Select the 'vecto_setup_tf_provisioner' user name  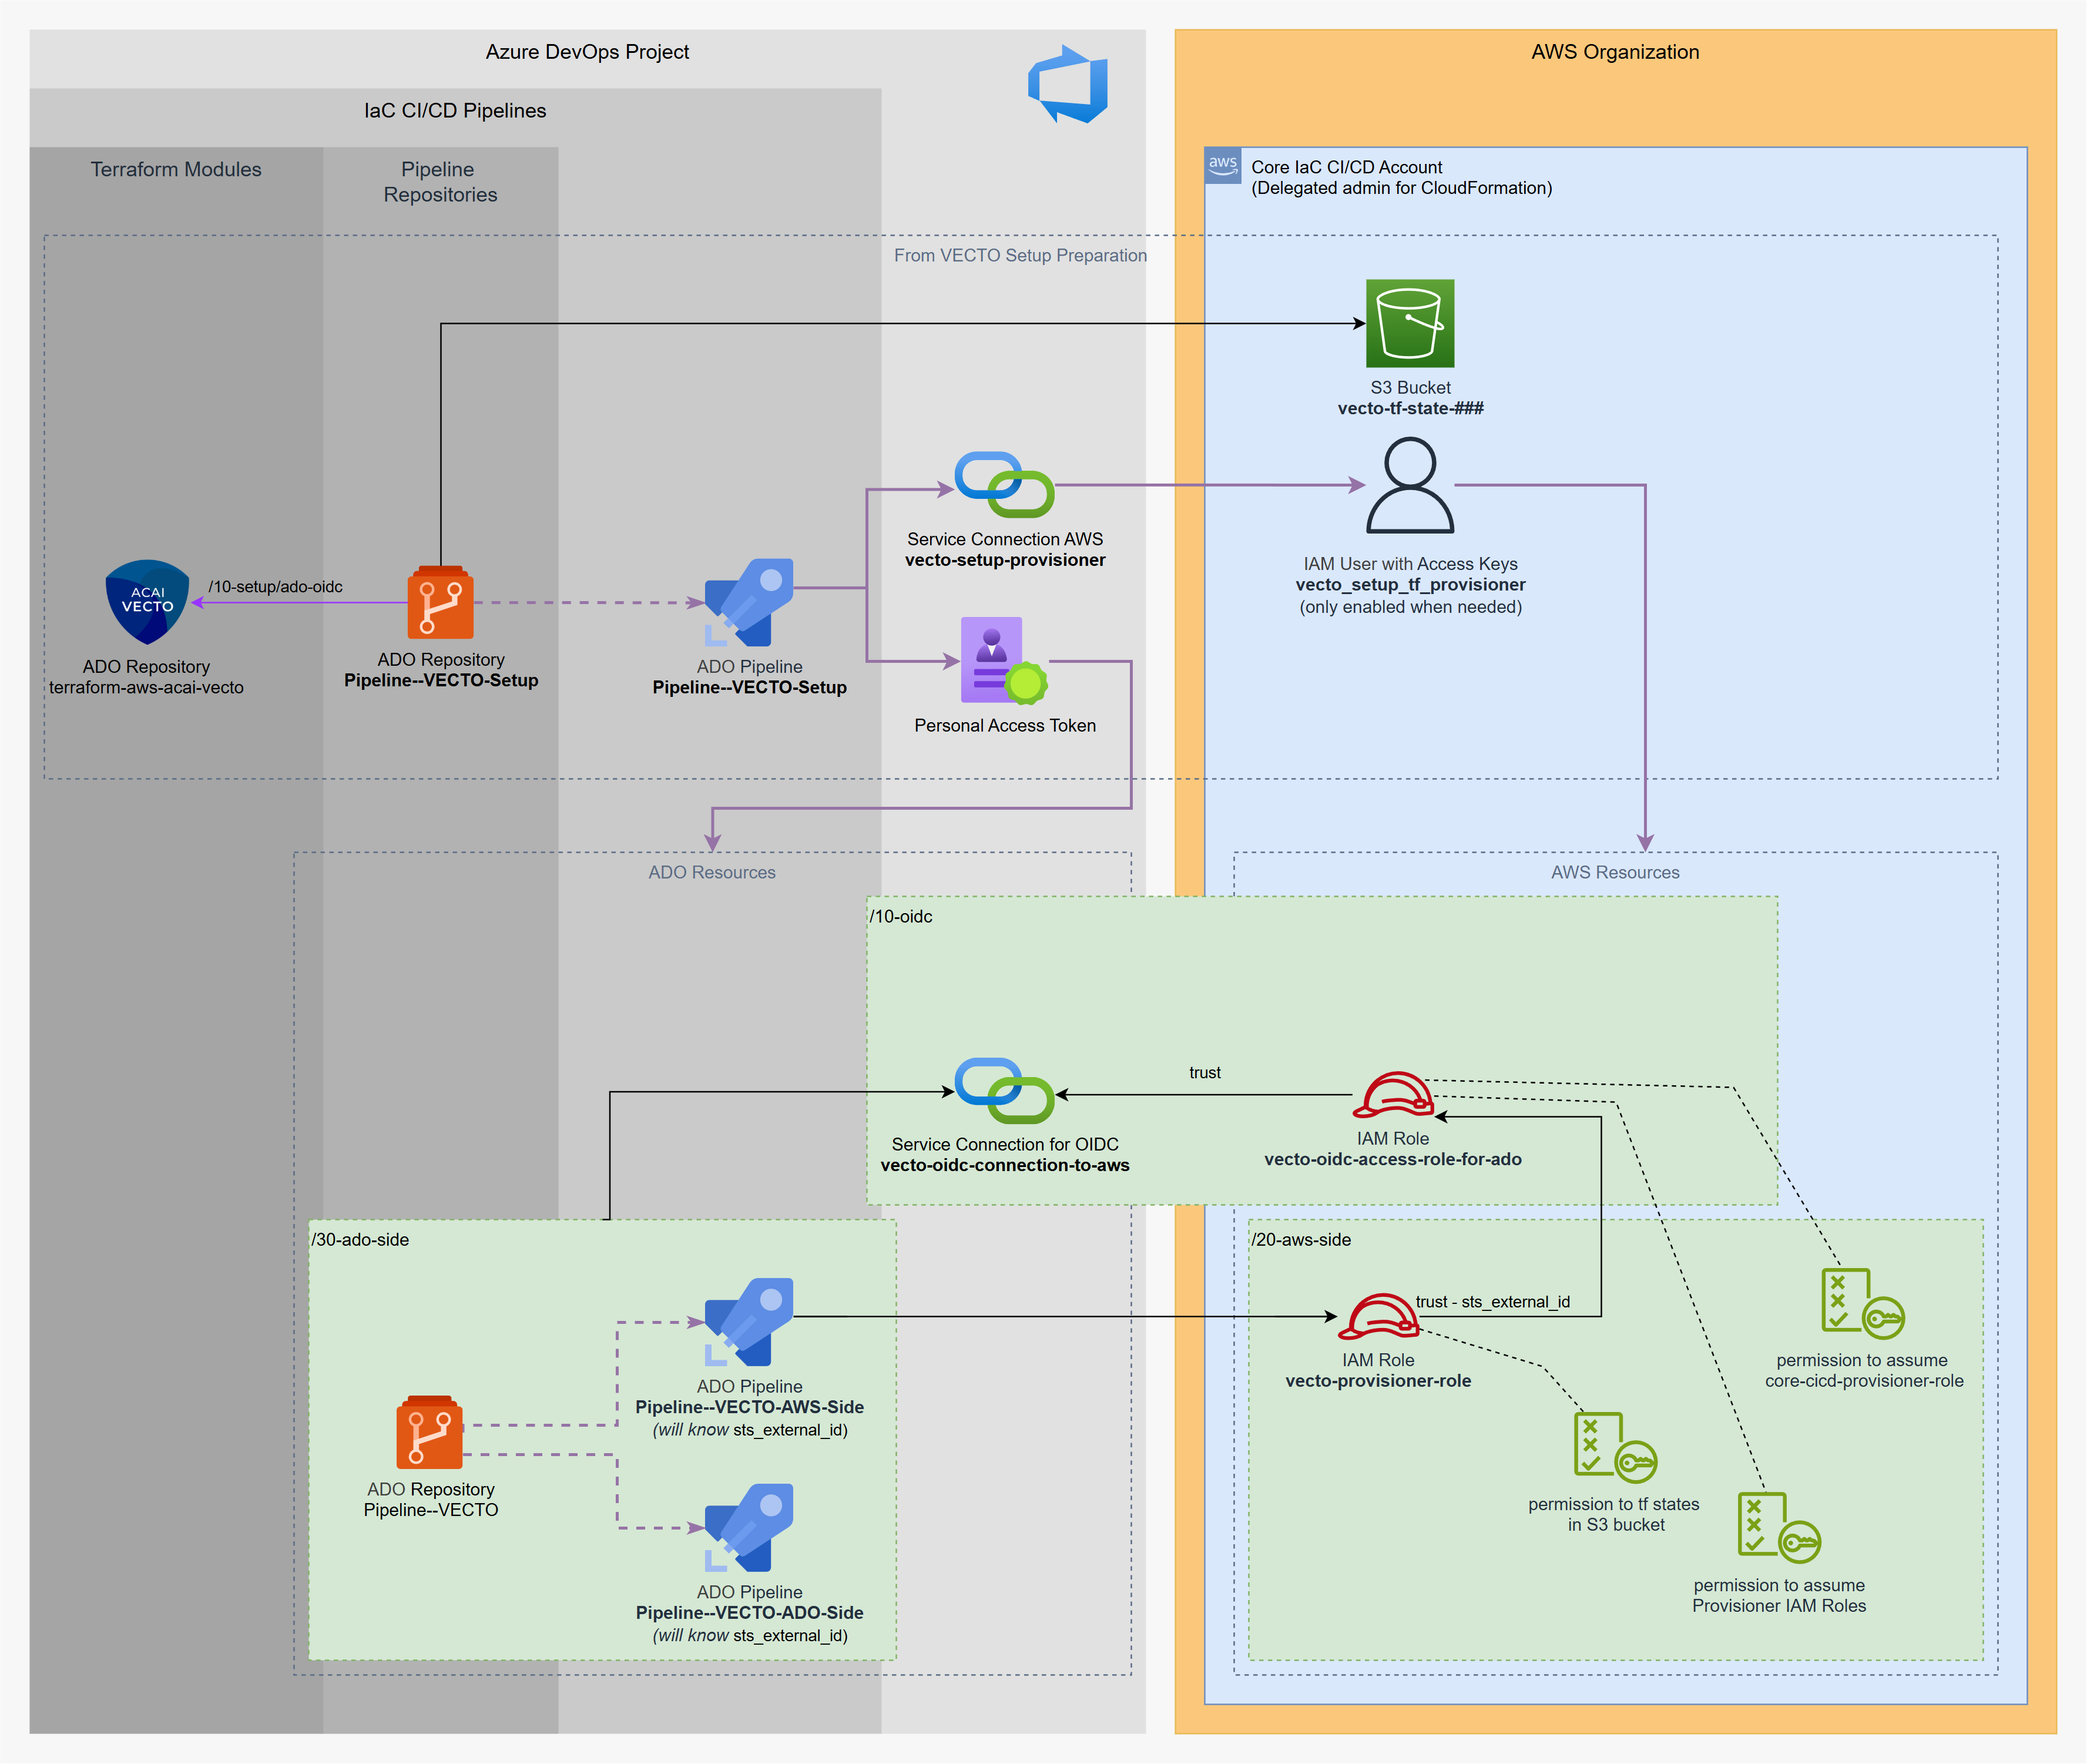tap(1410, 585)
